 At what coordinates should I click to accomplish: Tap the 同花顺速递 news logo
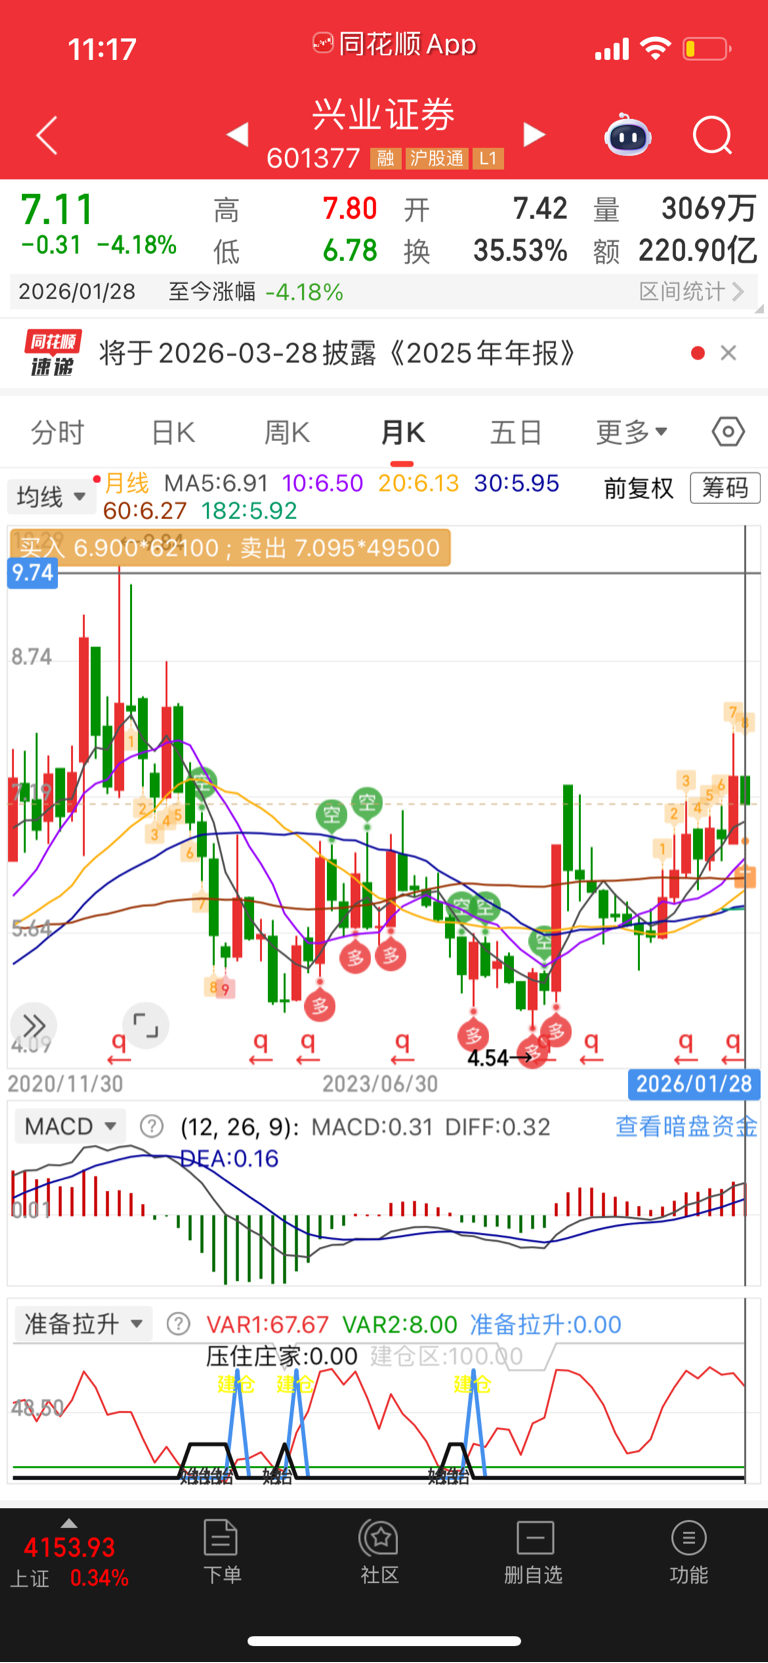[52, 353]
